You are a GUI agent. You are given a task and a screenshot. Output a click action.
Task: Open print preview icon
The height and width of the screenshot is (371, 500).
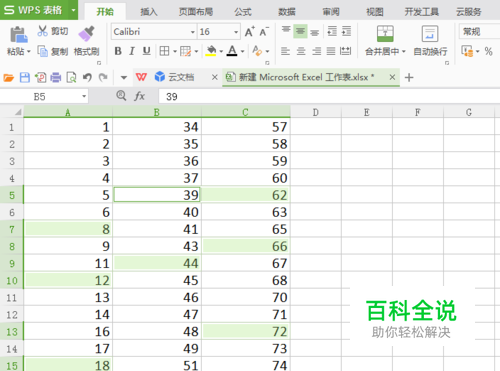pos(71,78)
